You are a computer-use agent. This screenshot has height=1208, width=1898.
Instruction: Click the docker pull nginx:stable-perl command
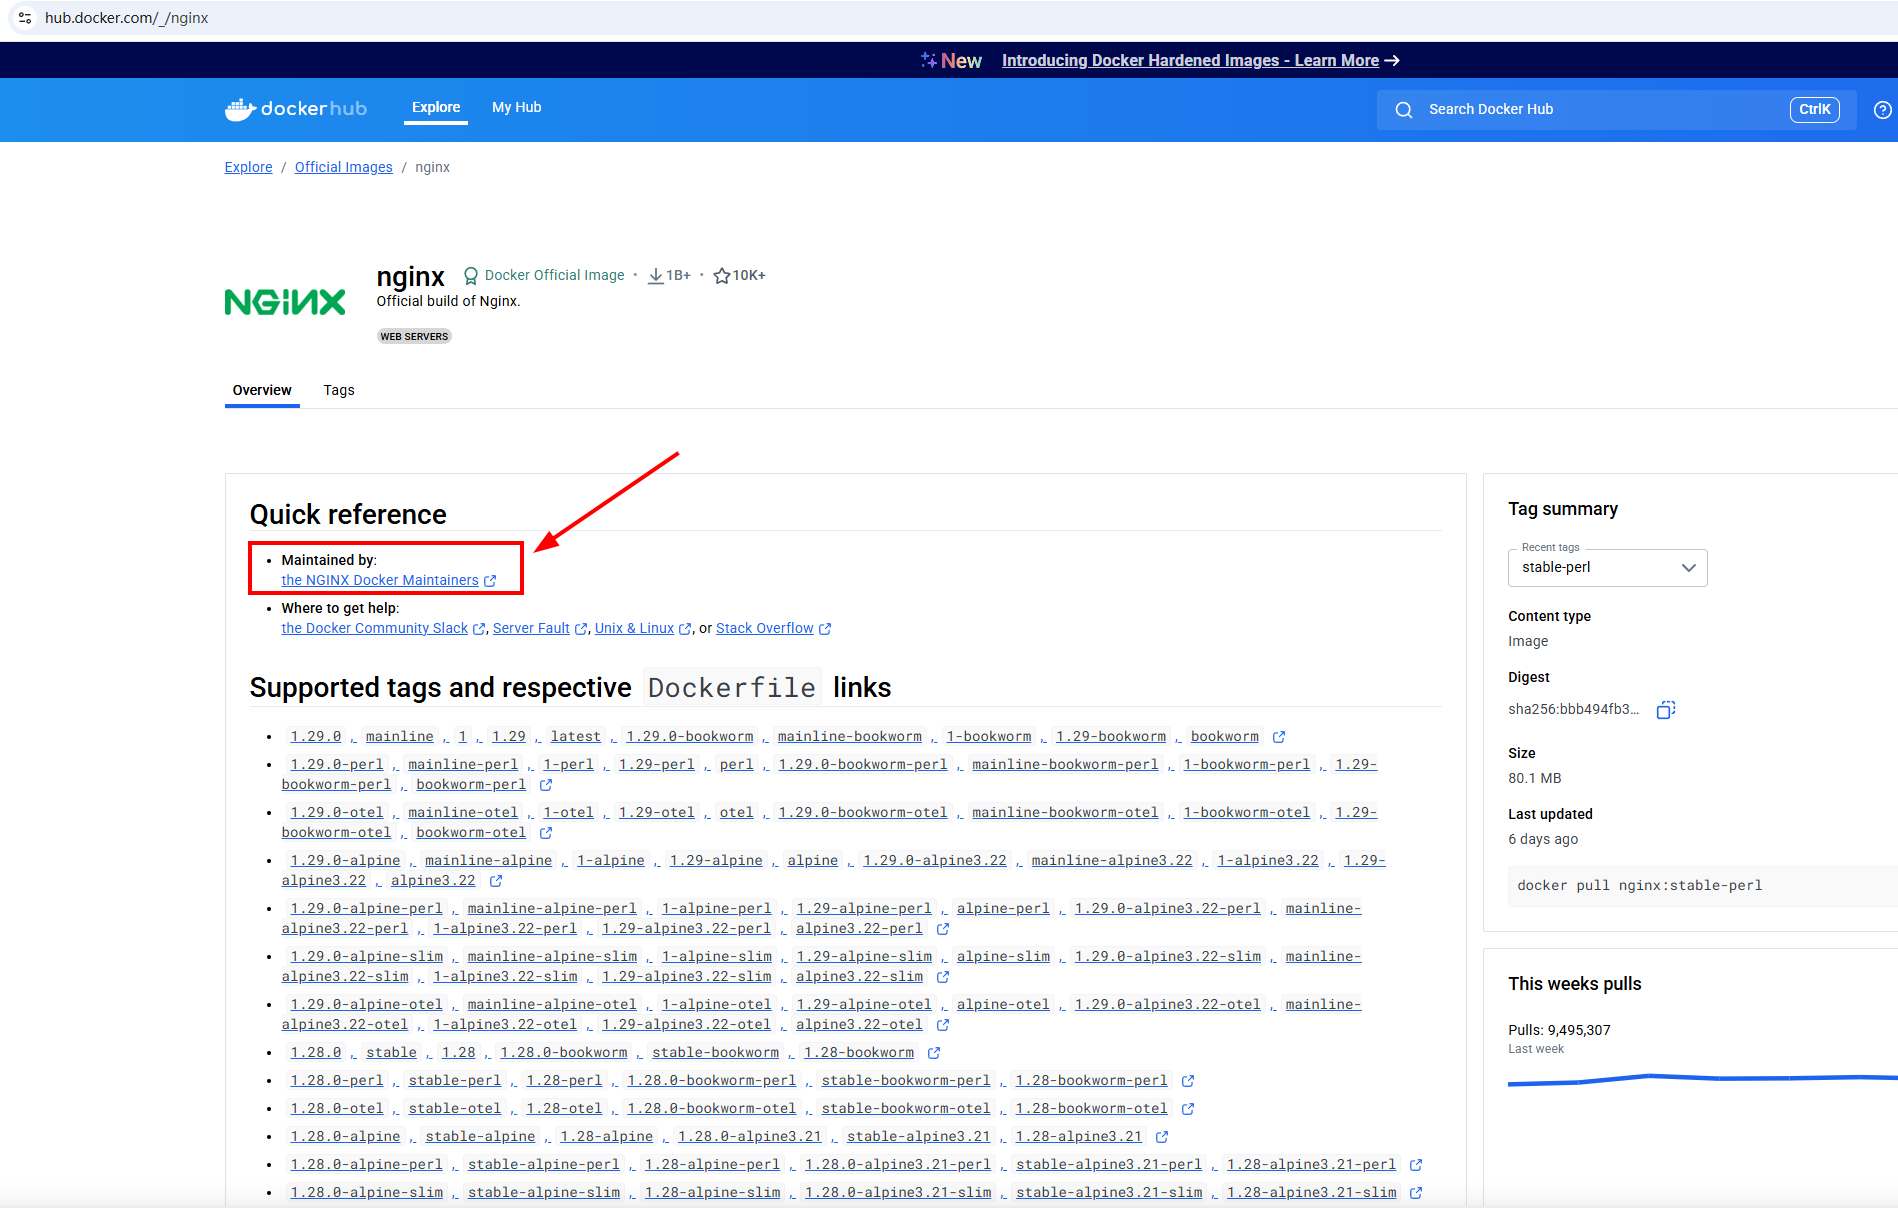tap(1640, 885)
